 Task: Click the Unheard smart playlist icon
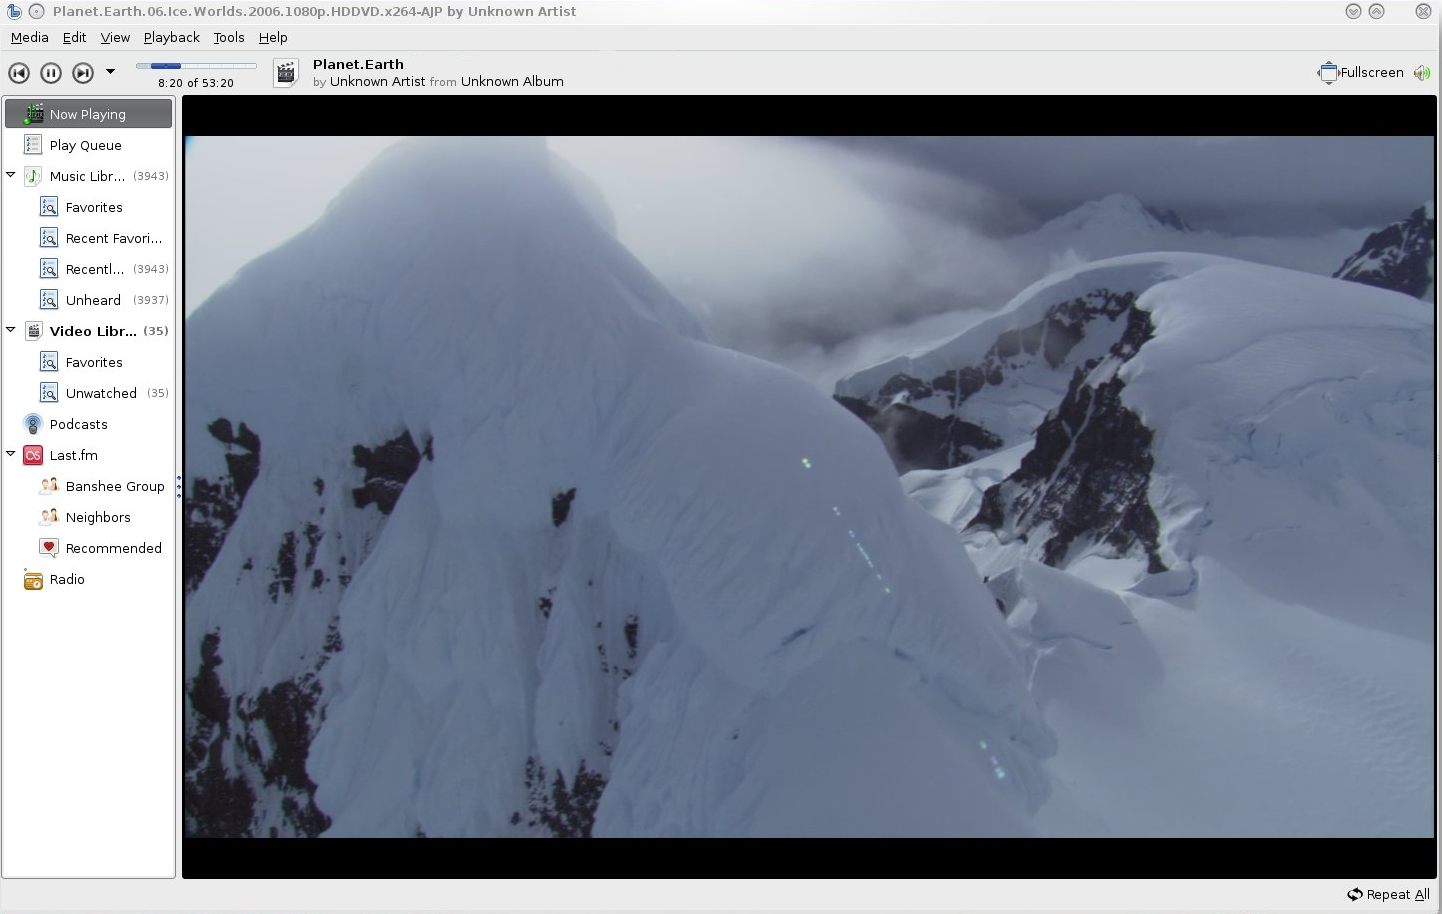click(49, 300)
